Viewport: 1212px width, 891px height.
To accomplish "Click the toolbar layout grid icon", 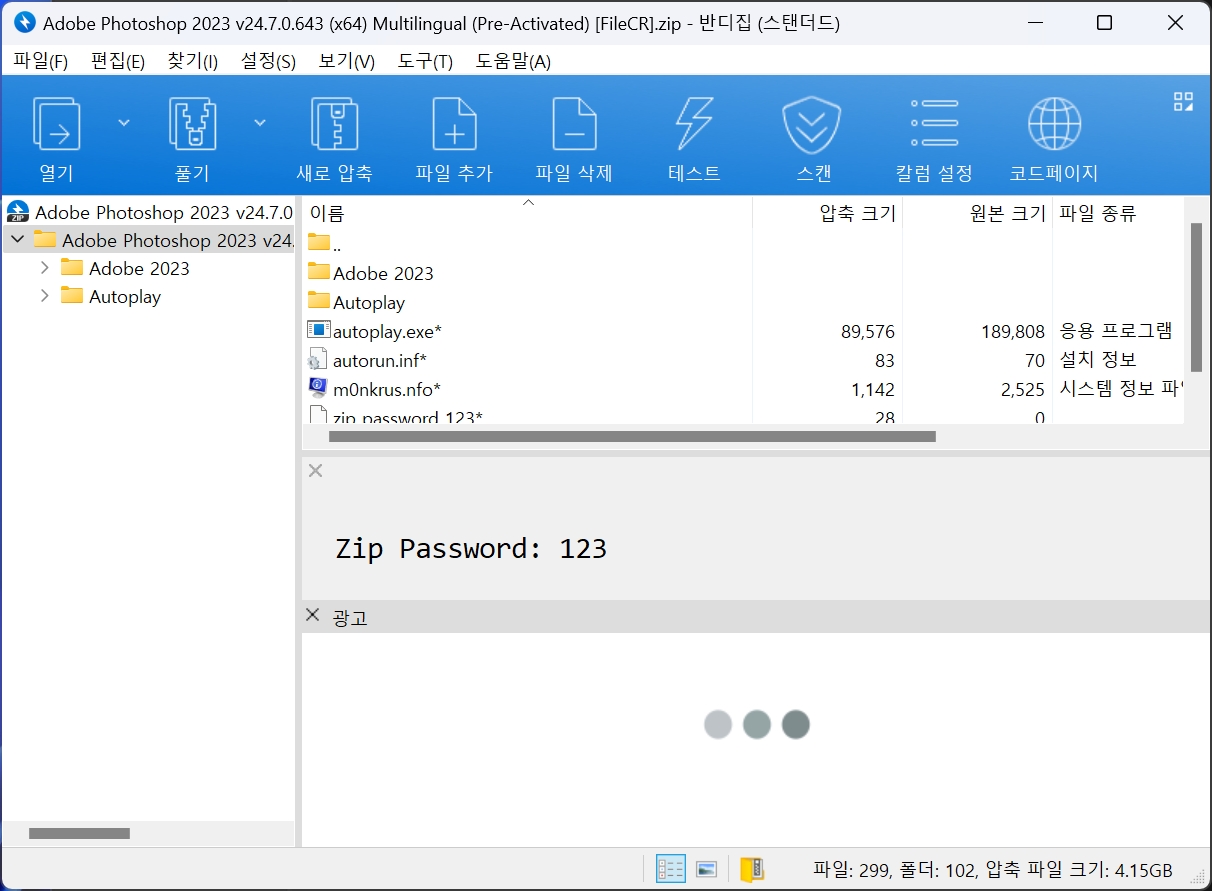I will [1183, 101].
